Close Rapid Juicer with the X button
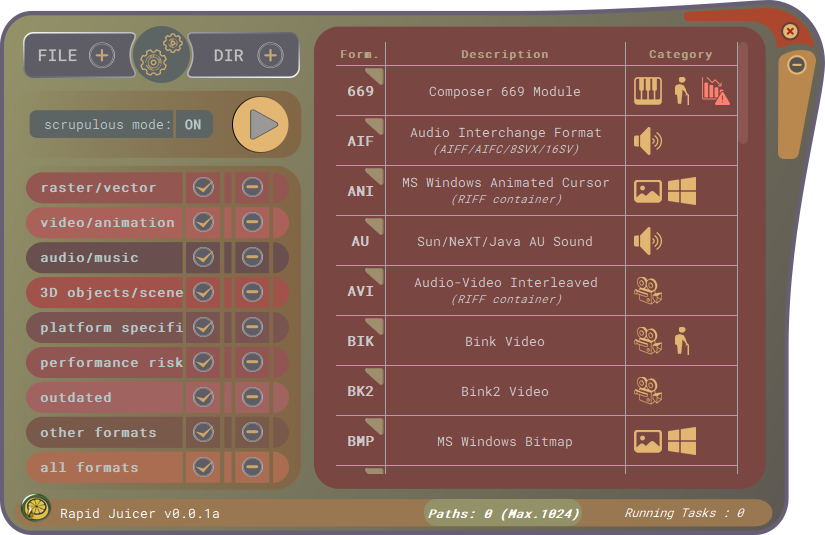The width and height of the screenshot is (825, 535). [x=790, y=31]
